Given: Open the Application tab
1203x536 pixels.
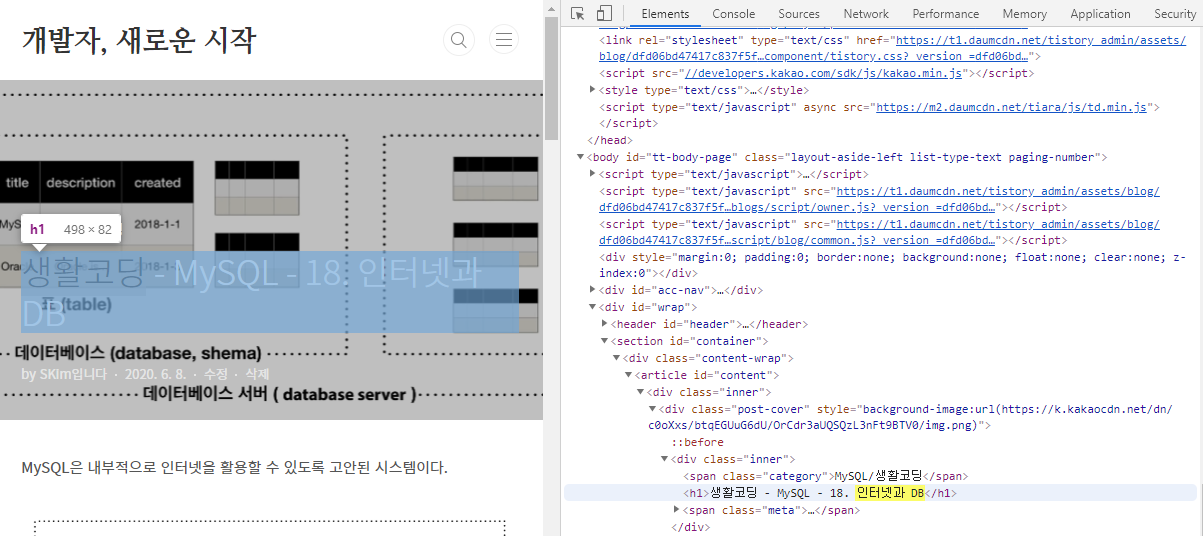Looking at the screenshot, I should click(x=1100, y=14).
